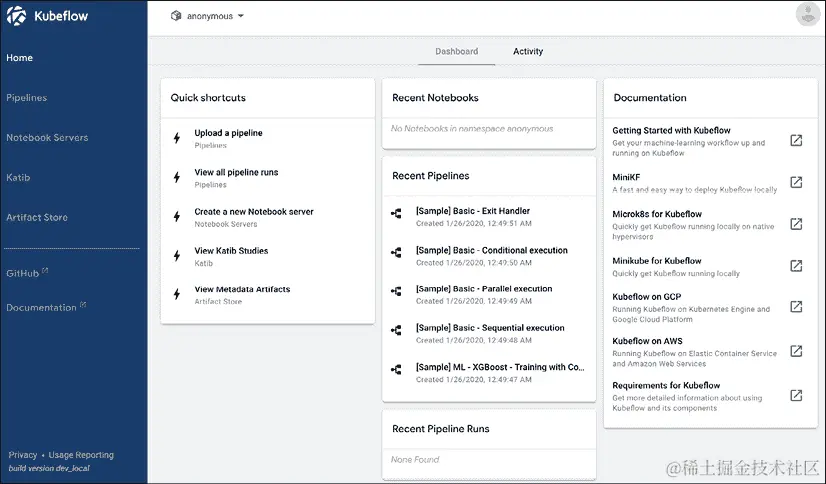Open the user avatar menu

pyautogui.click(x=808, y=15)
